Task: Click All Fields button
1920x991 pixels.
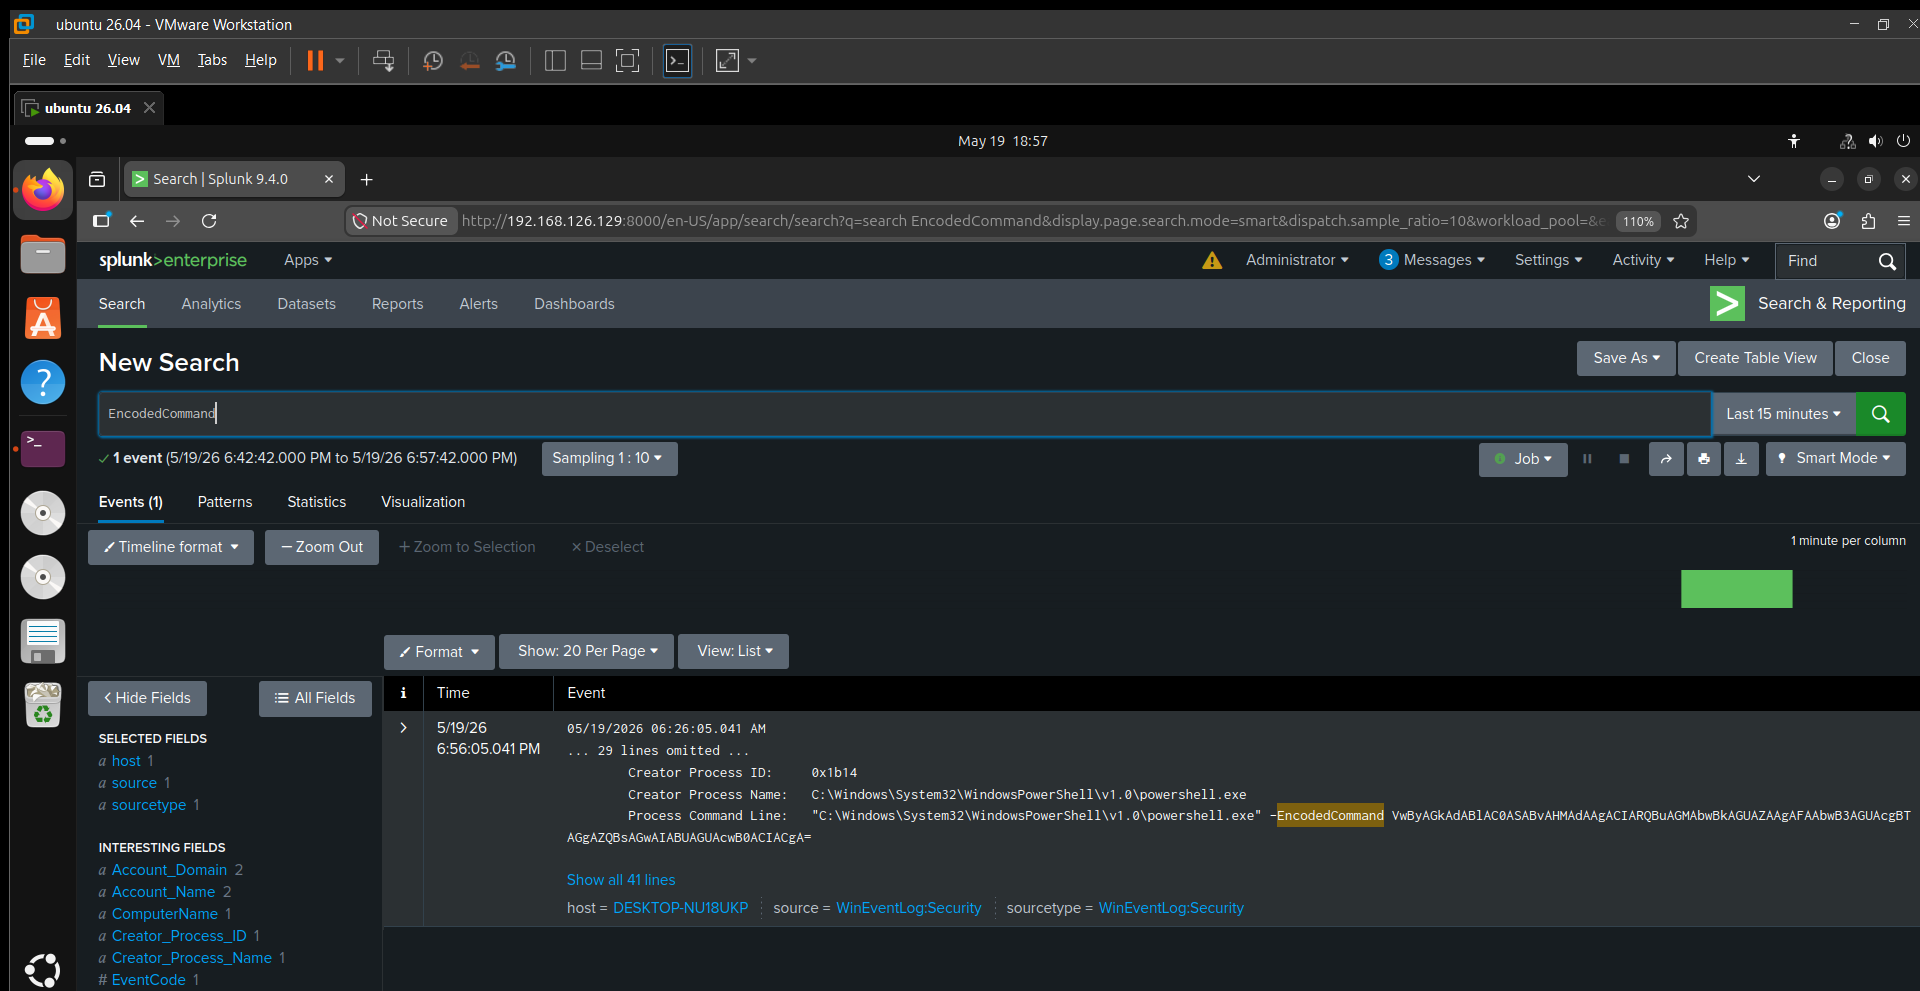Action: point(315,698)
